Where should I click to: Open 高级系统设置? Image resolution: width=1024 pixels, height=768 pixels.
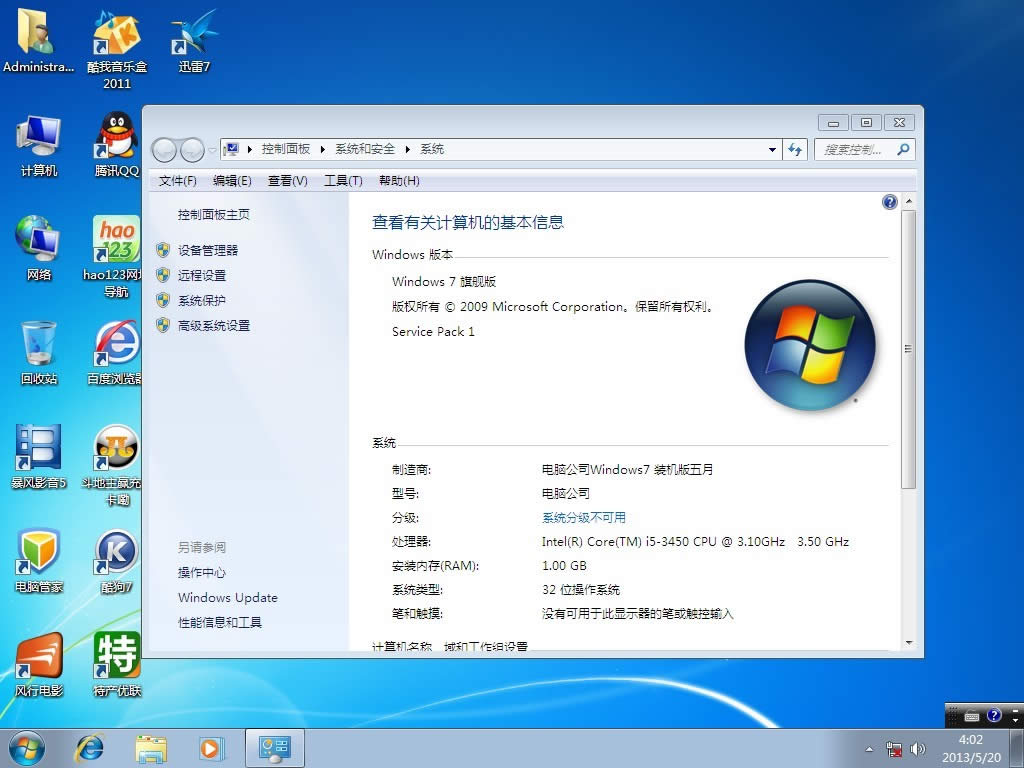[x=213, y=325]
